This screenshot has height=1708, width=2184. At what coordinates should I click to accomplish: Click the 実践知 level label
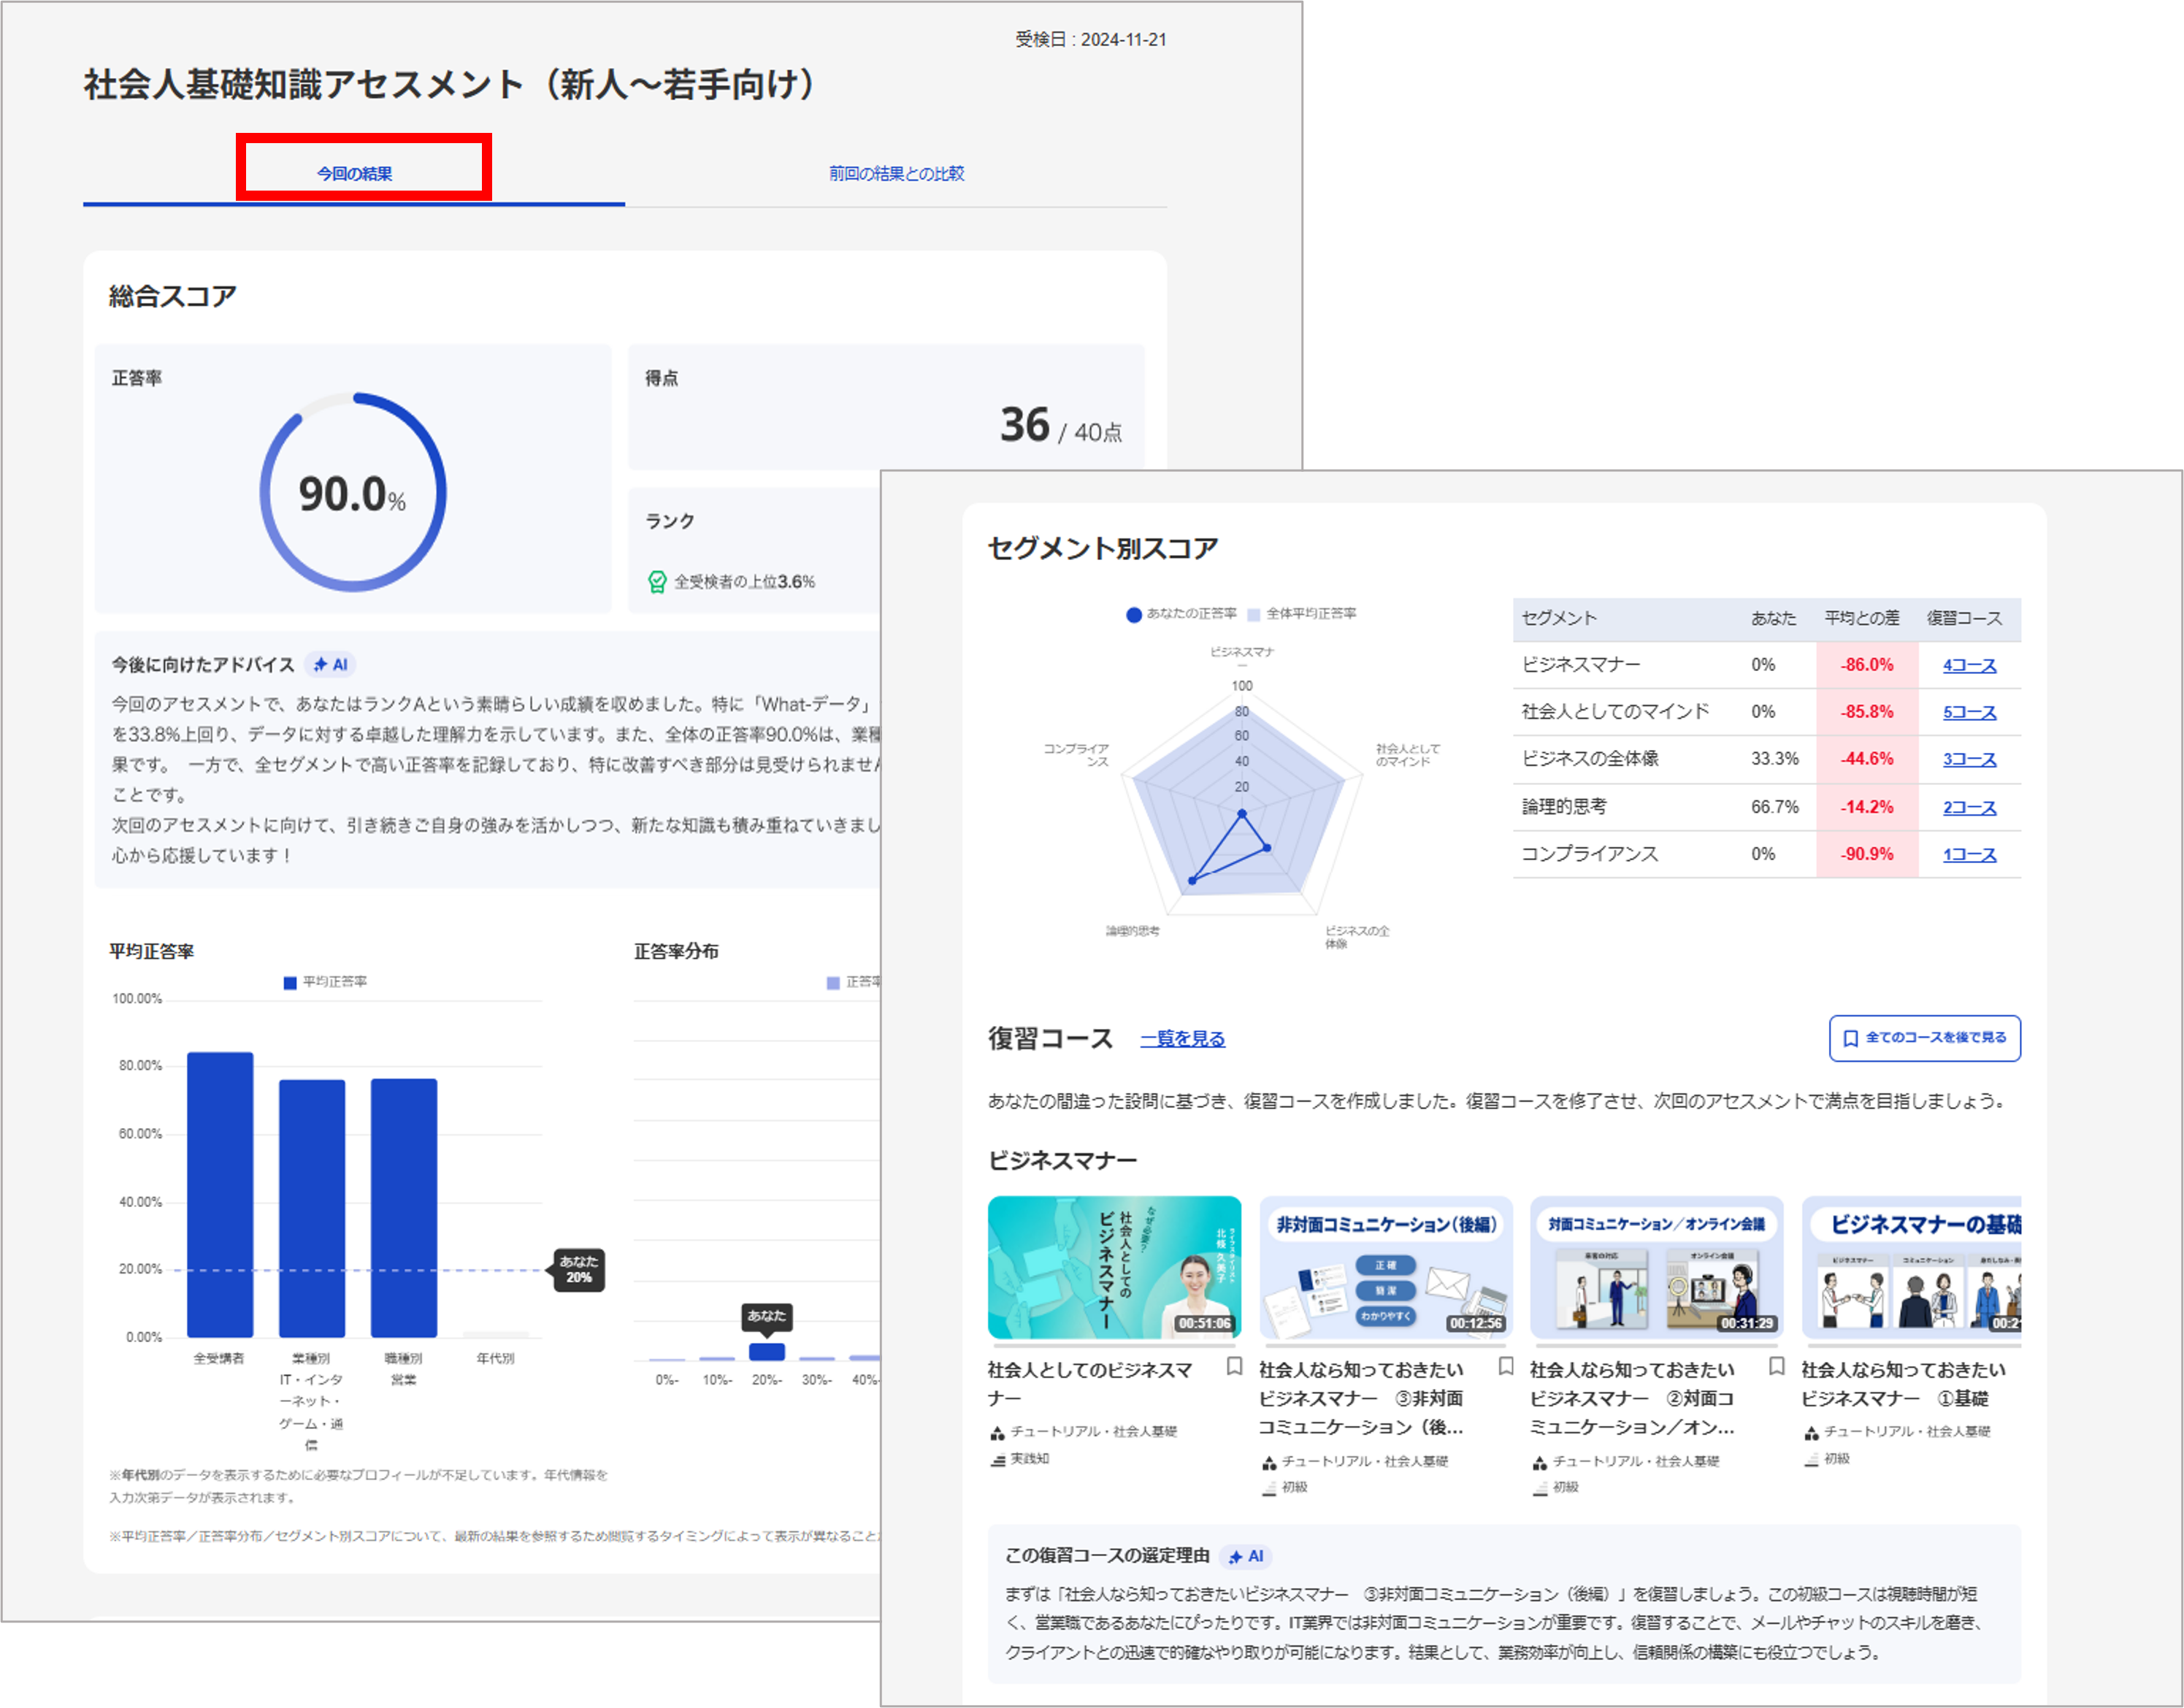pyautogui.click(x=1029, y=1459)
